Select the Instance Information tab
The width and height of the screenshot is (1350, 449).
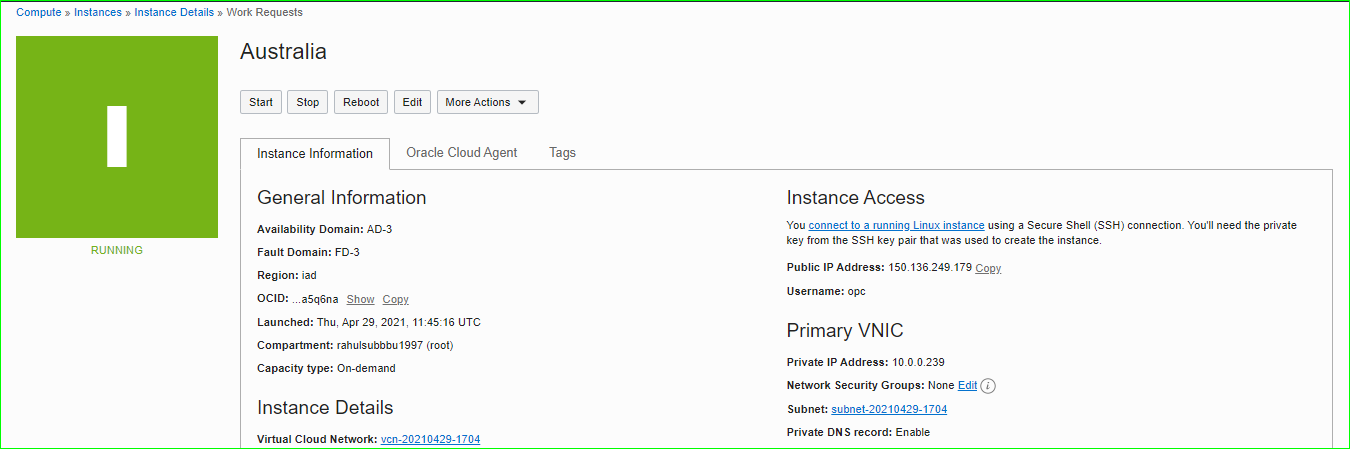[x=315, y=154]
